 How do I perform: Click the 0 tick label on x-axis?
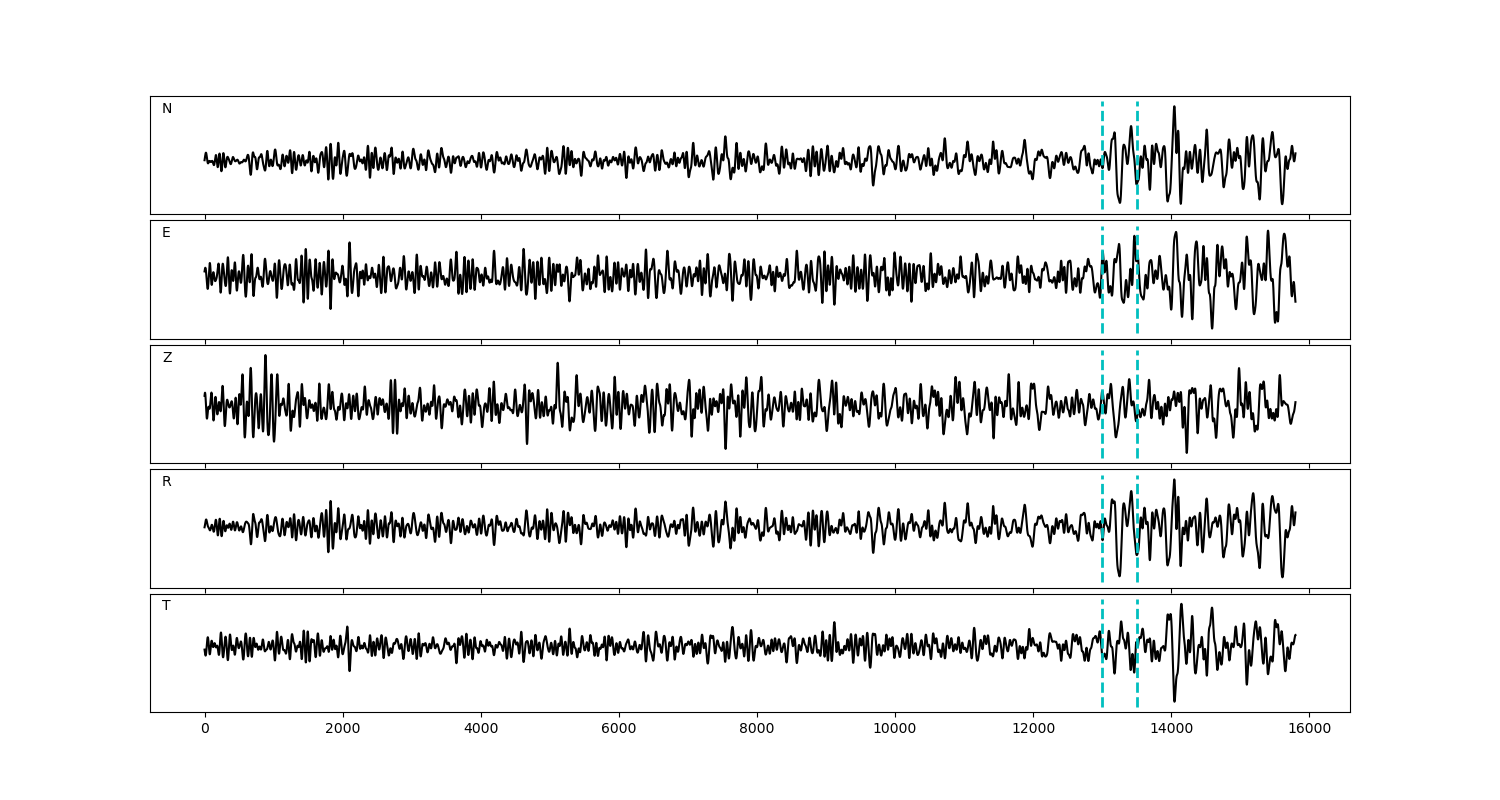point(205,729)
